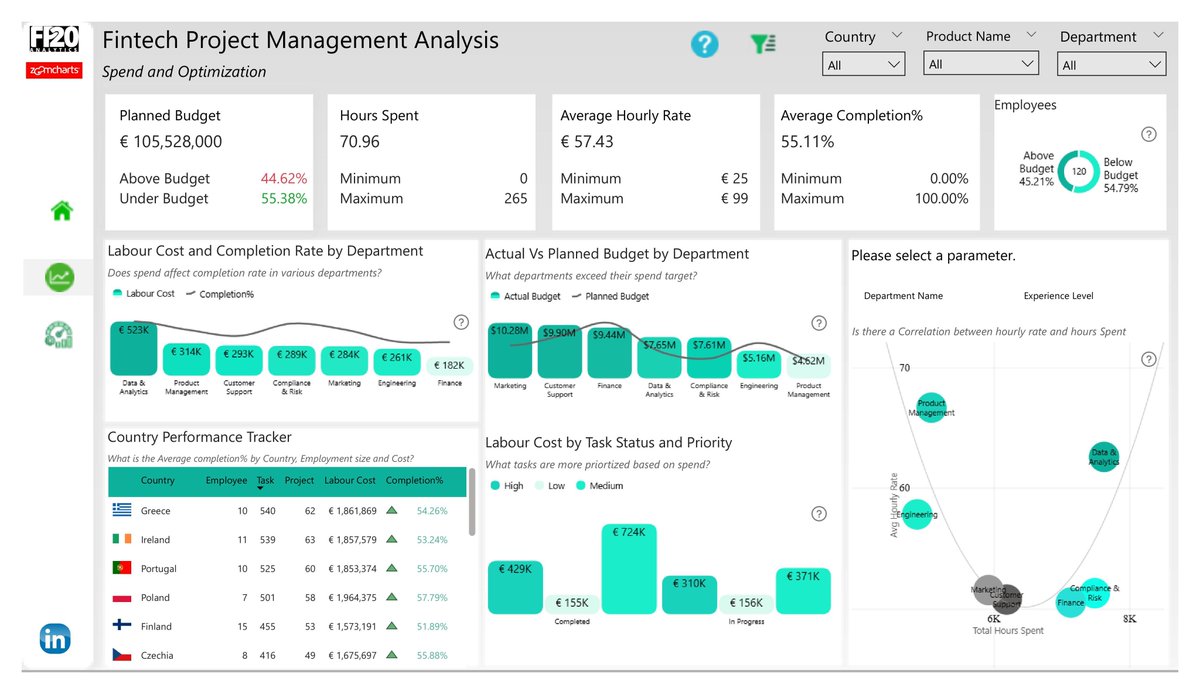The image size is (1200, 694).
Task: Click the LinkedIn icon at bottom left
Action: click(x=55, y=638)
